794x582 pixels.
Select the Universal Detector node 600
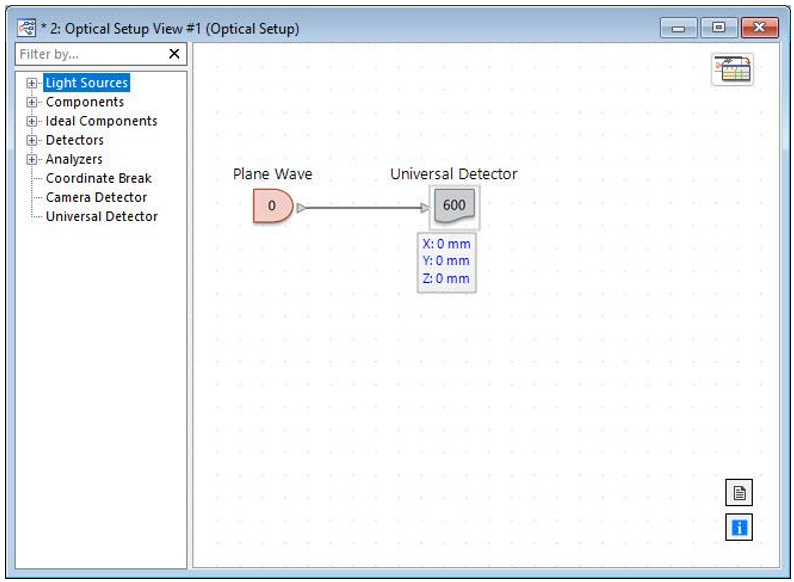click(x=454, y=207)
